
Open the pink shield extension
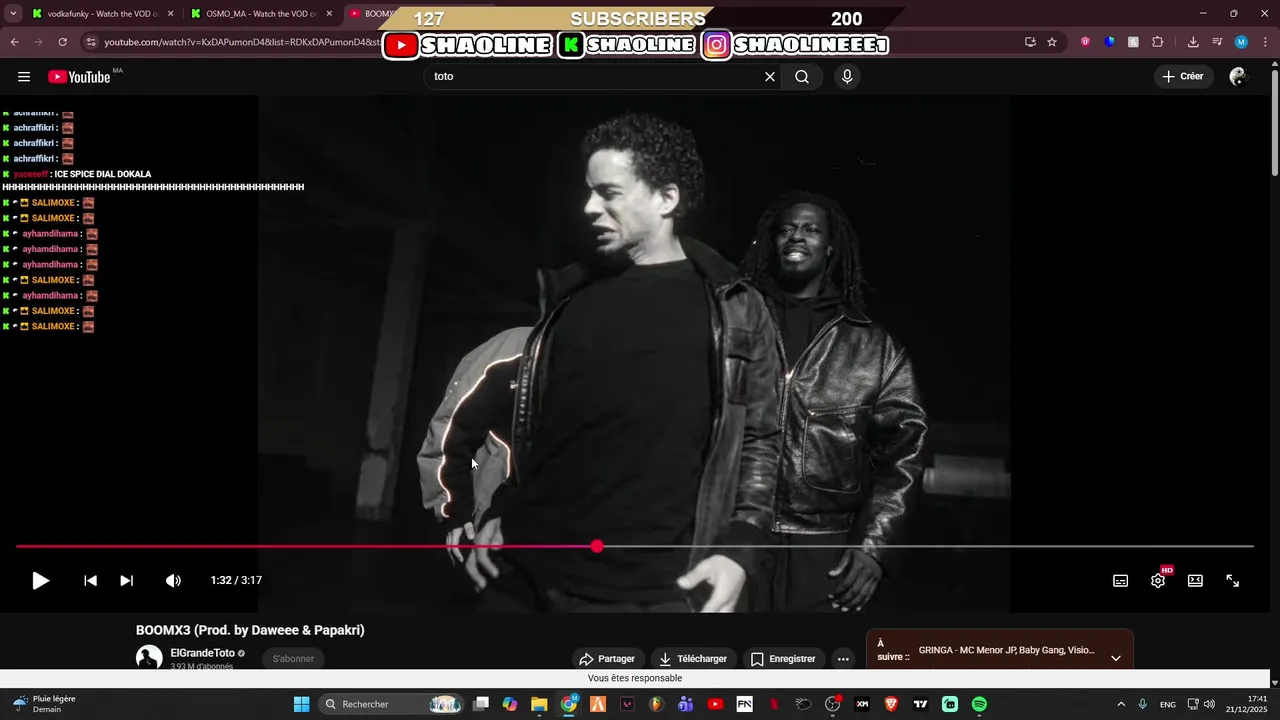pos(1085,42)
